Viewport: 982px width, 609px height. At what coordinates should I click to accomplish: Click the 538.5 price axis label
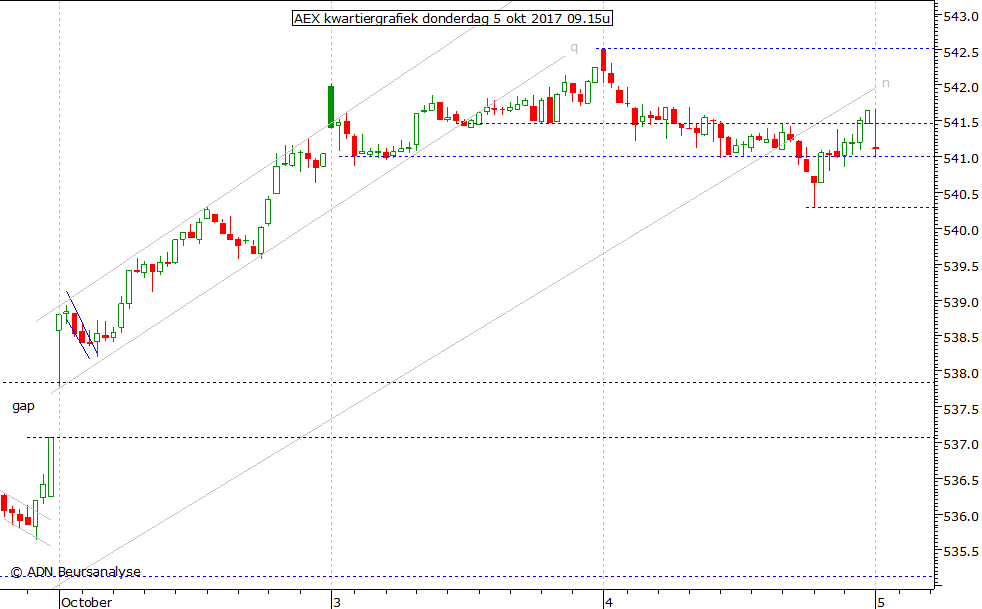960,338
